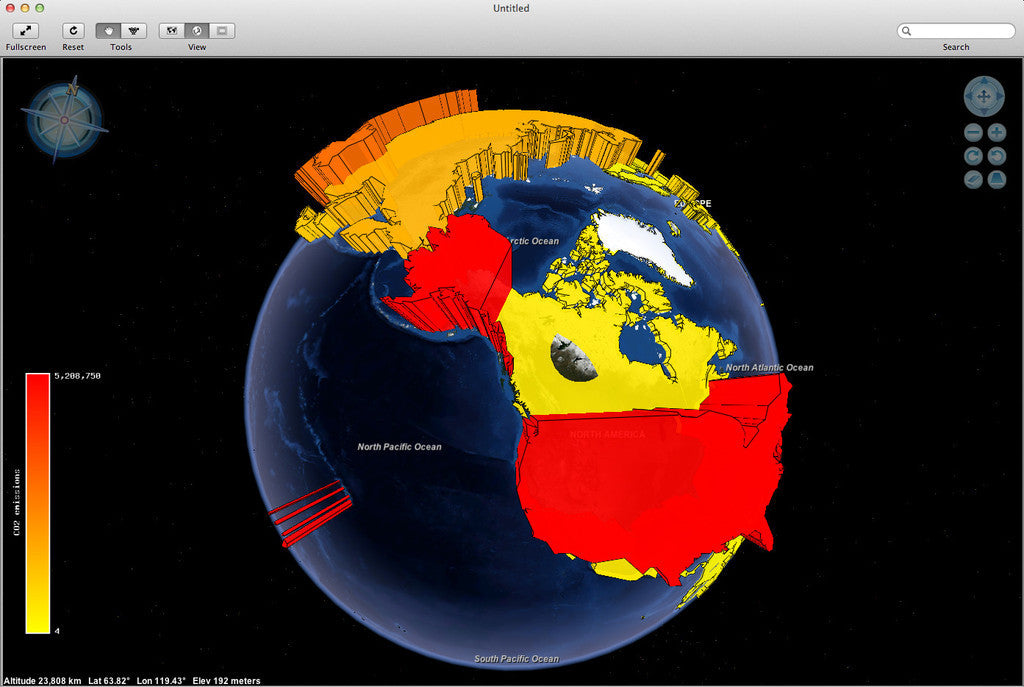This screenshot has height=687, width=1024.
Task: Rotate heading counter-clockwise on globe controls
Action: tap(996, 156)
